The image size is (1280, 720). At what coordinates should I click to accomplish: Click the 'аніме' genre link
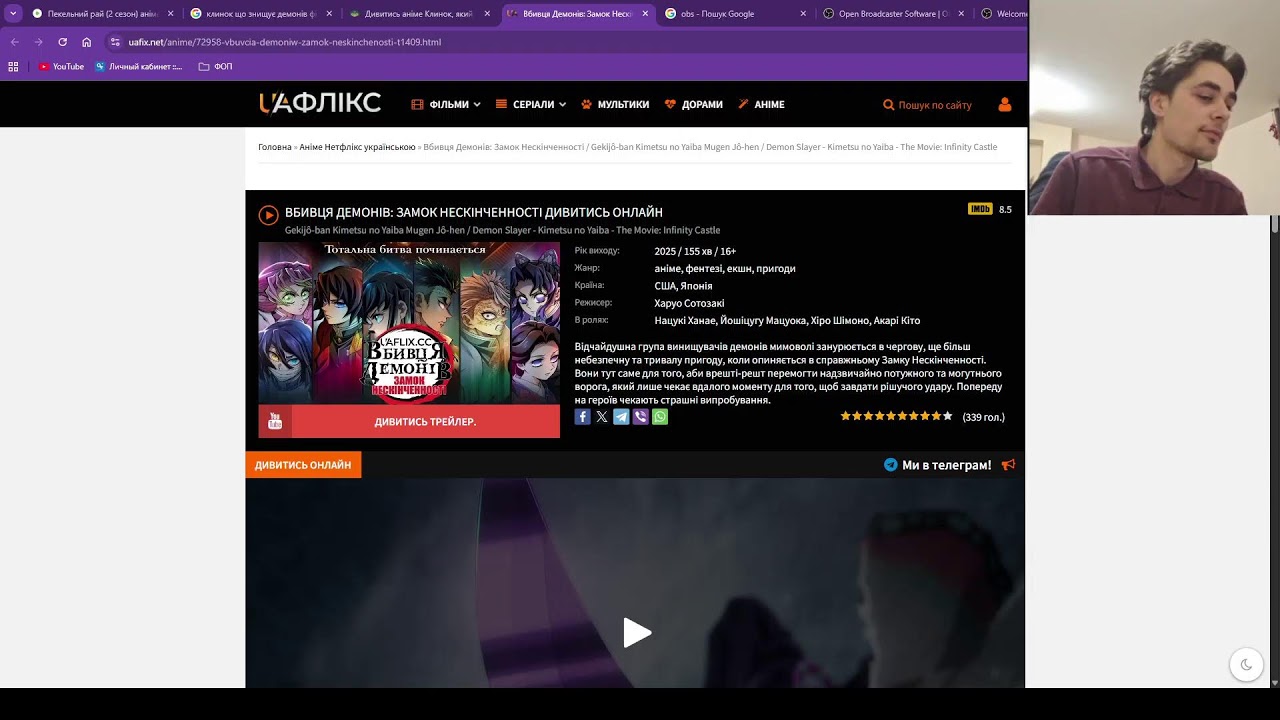point(667,269)
